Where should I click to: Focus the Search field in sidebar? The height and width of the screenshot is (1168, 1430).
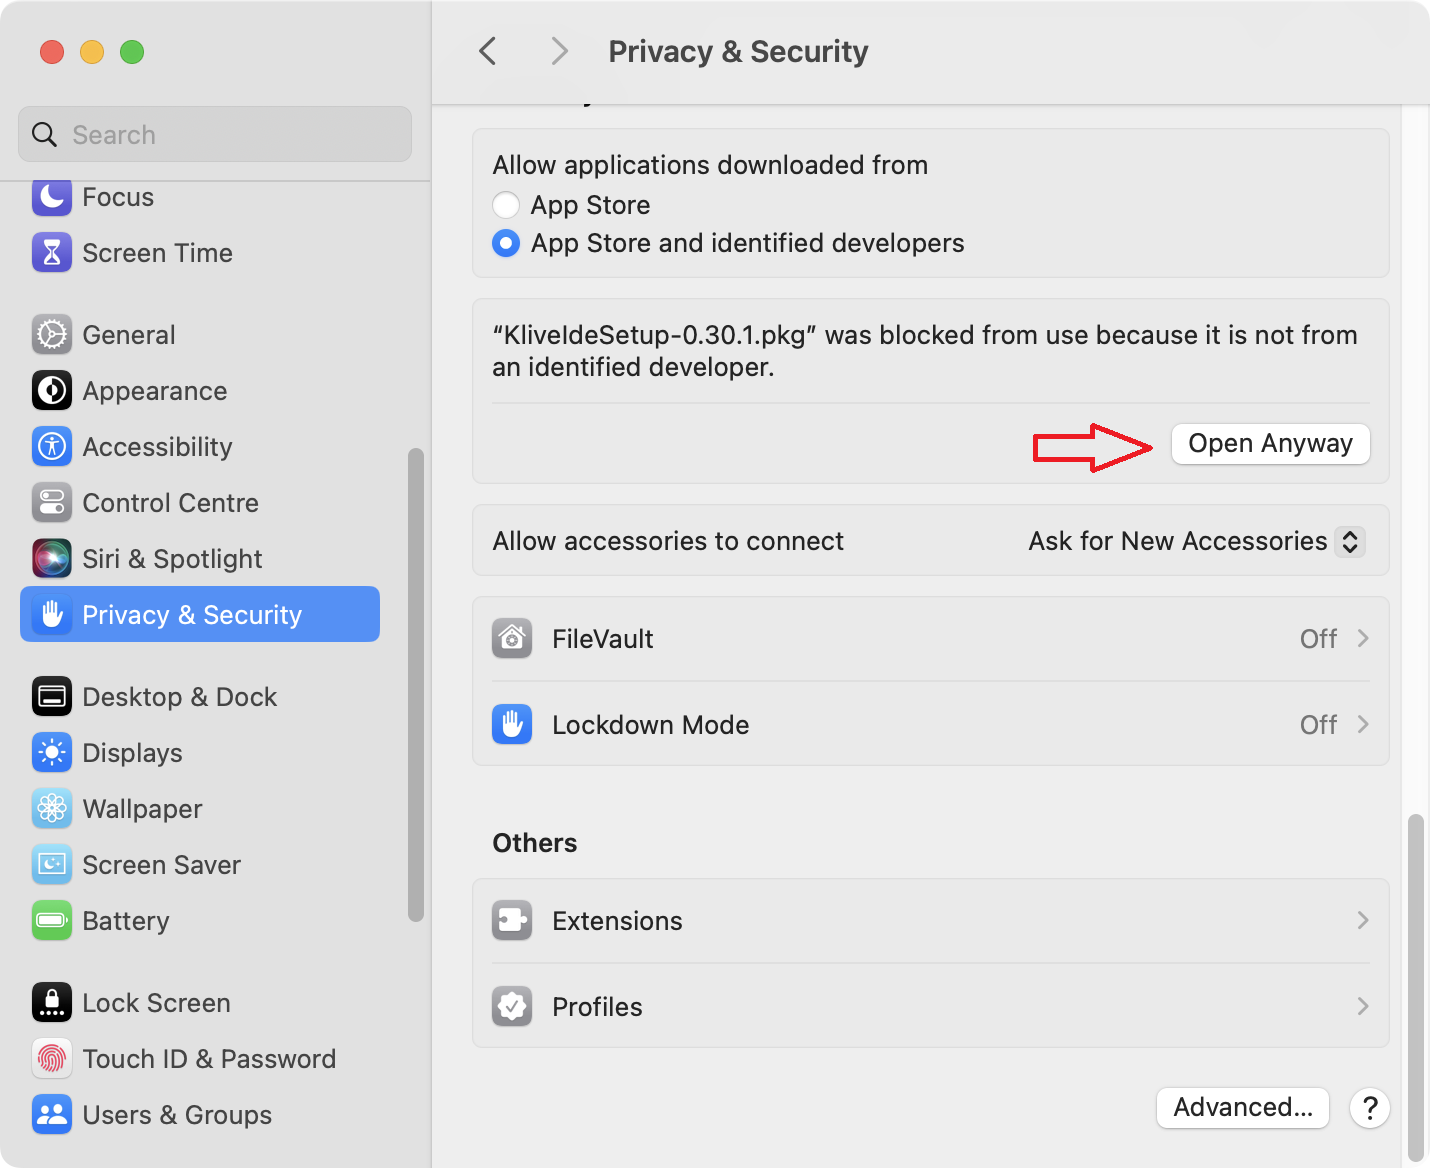coord(215,134)
